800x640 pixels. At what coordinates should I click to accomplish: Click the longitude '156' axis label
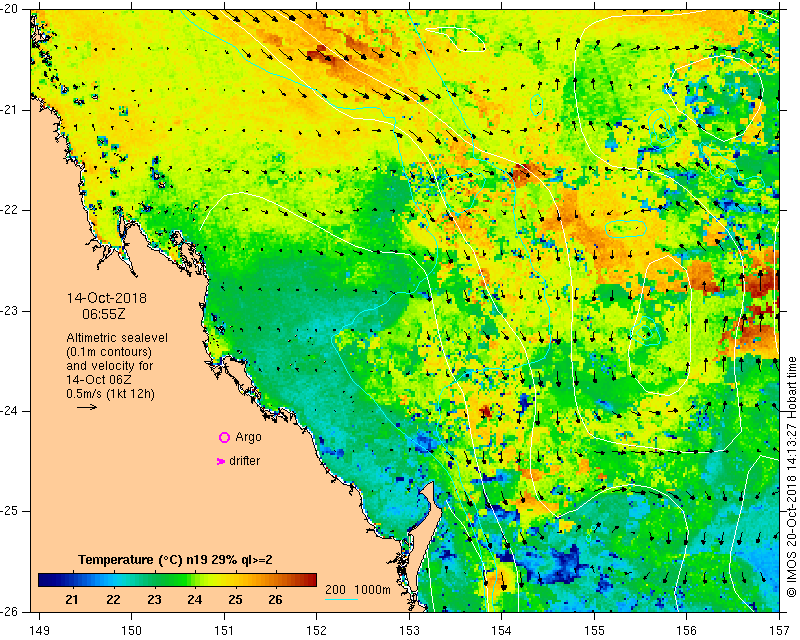pos(687,630)
